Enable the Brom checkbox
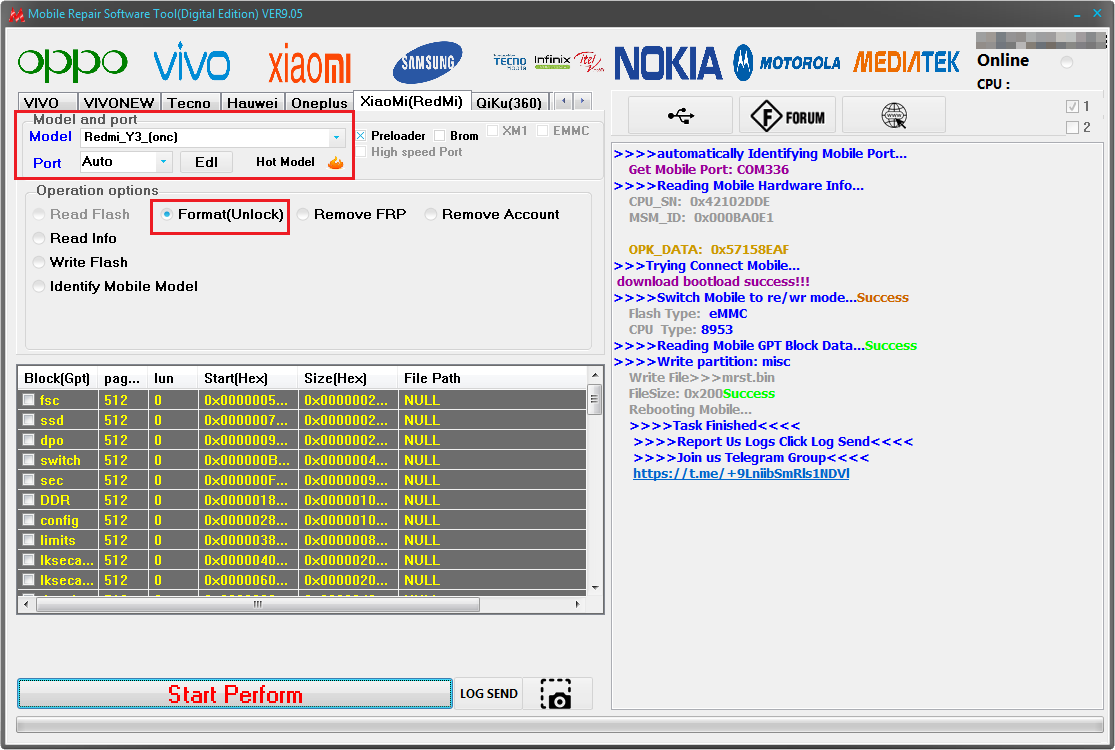The height and width of the screenshot is (750, 1115). pyautogui.click(x=439, y=136)
